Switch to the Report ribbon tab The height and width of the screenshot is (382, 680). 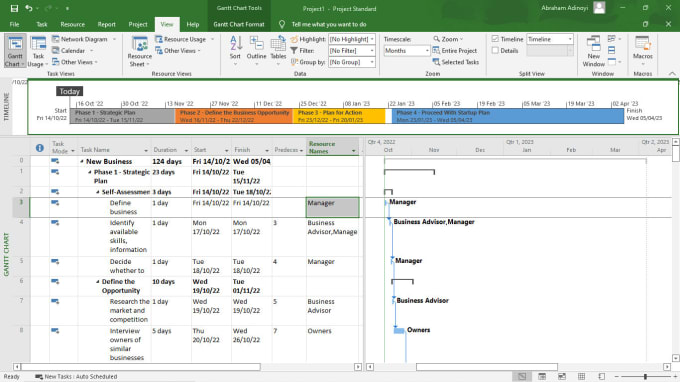[106, 24]
